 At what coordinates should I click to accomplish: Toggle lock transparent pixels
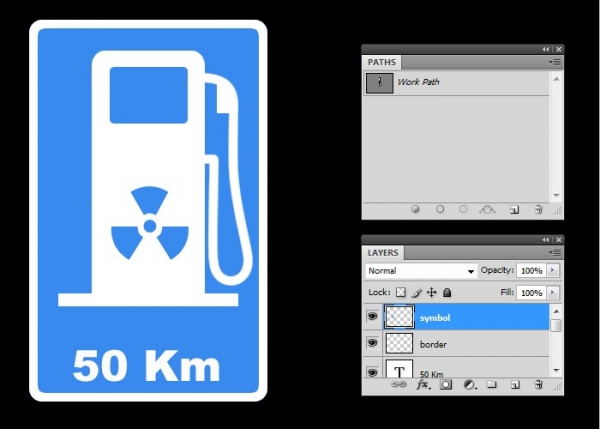401,292
